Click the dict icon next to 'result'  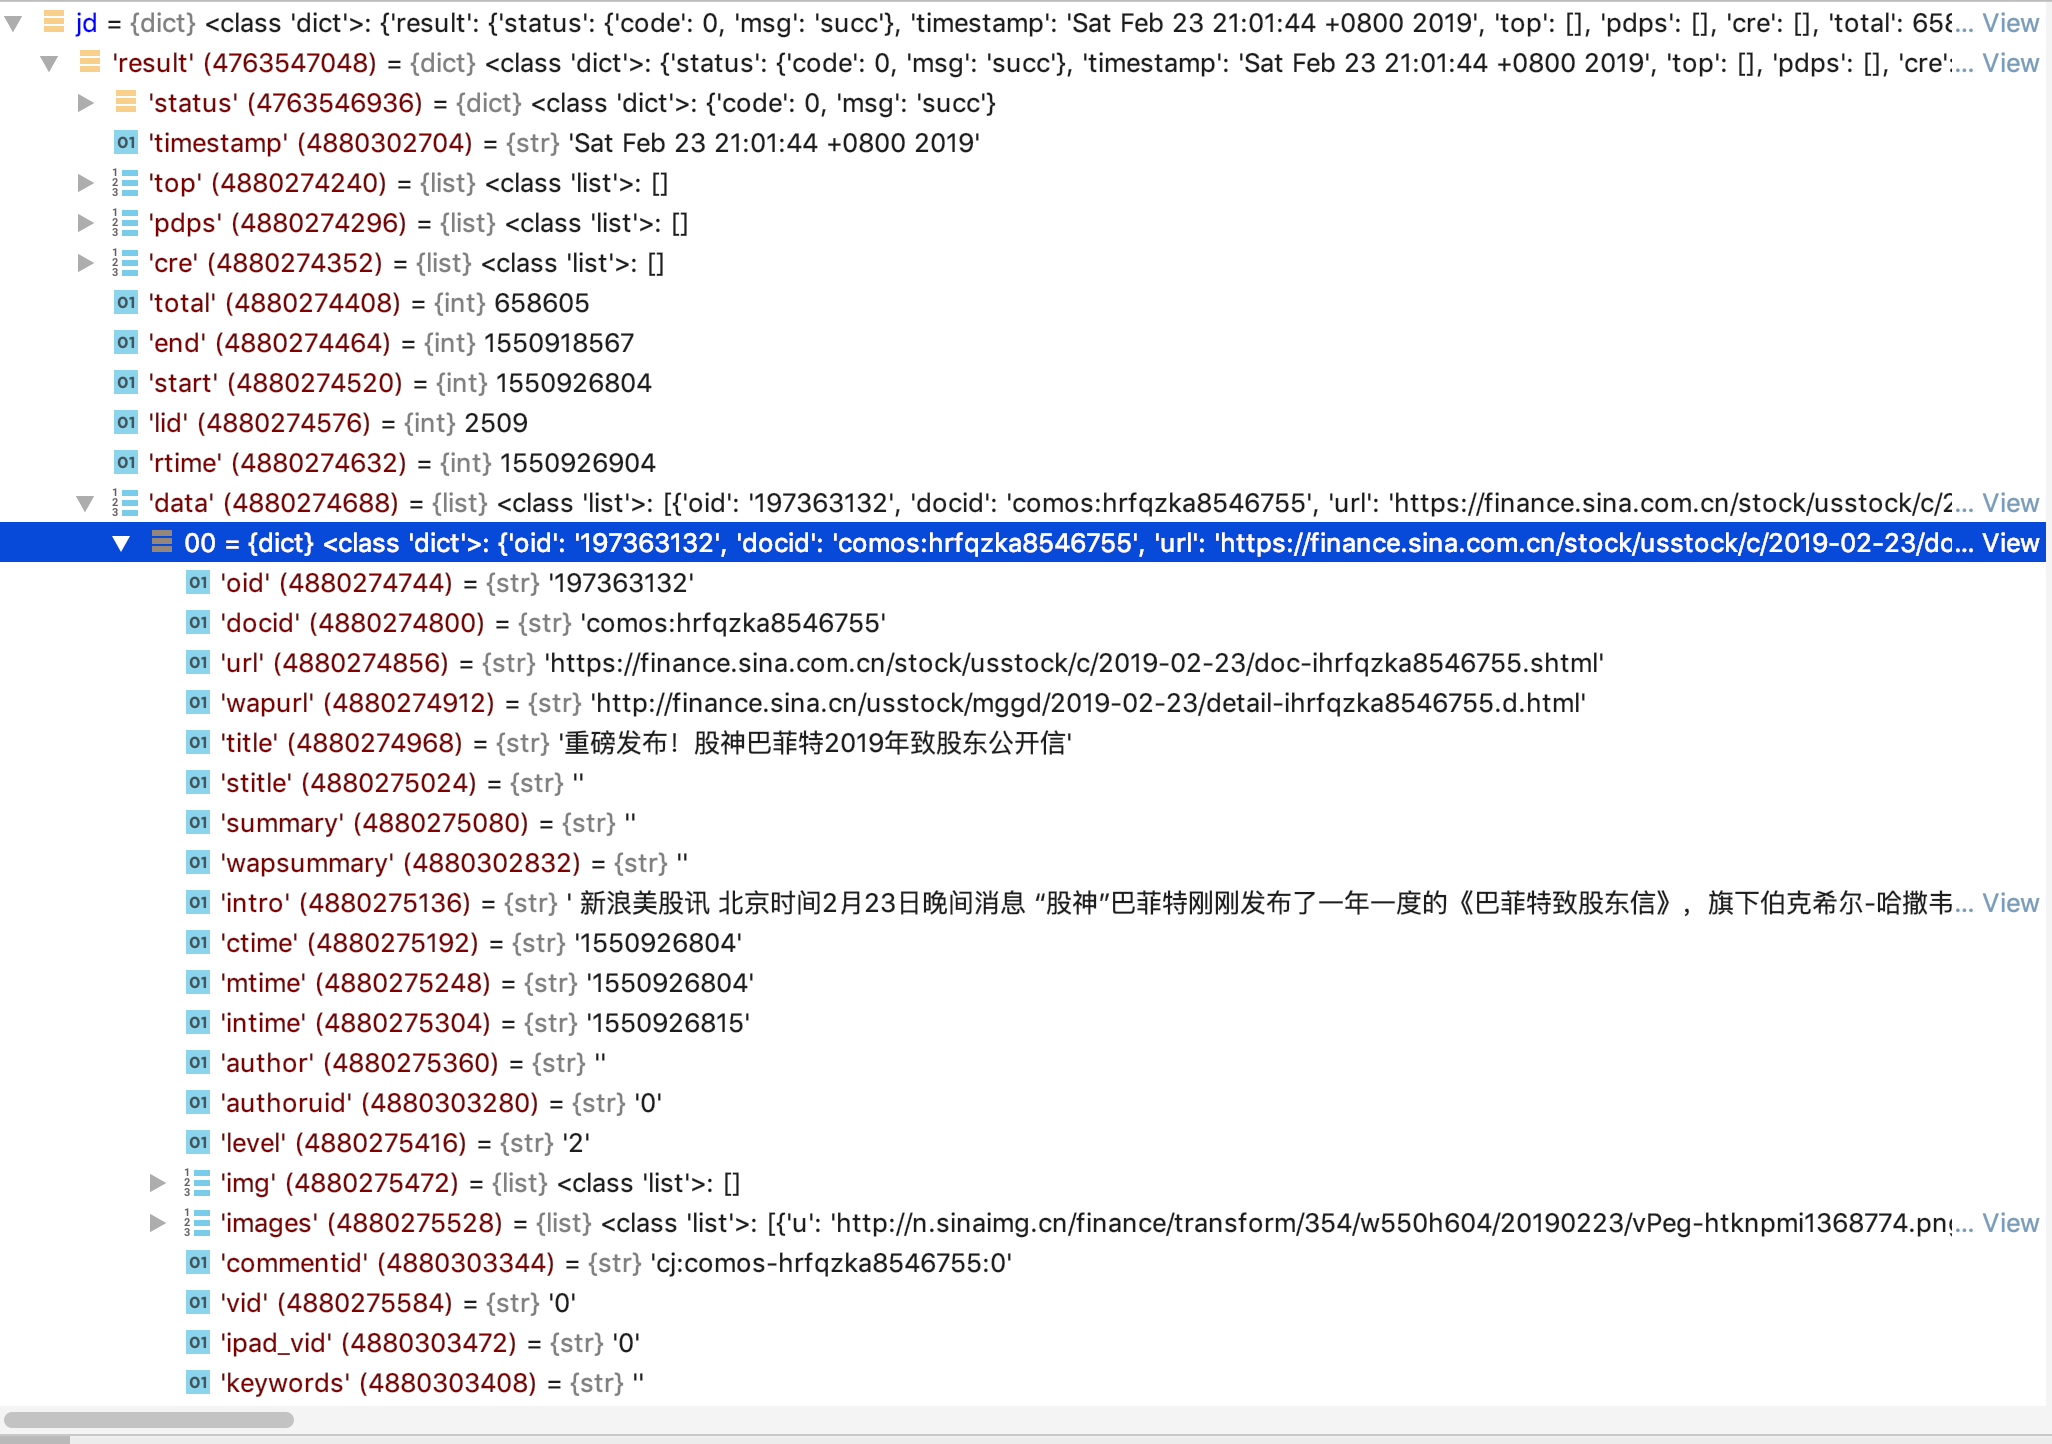[x=90, y=63]
